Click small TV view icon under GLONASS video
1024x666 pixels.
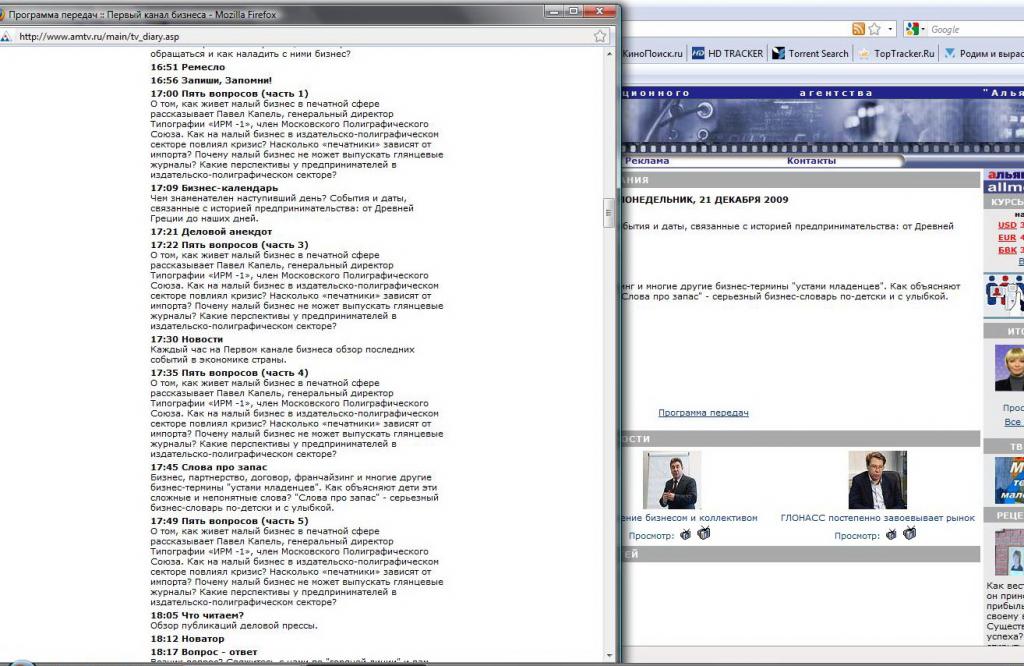click(x=892, y=535)
